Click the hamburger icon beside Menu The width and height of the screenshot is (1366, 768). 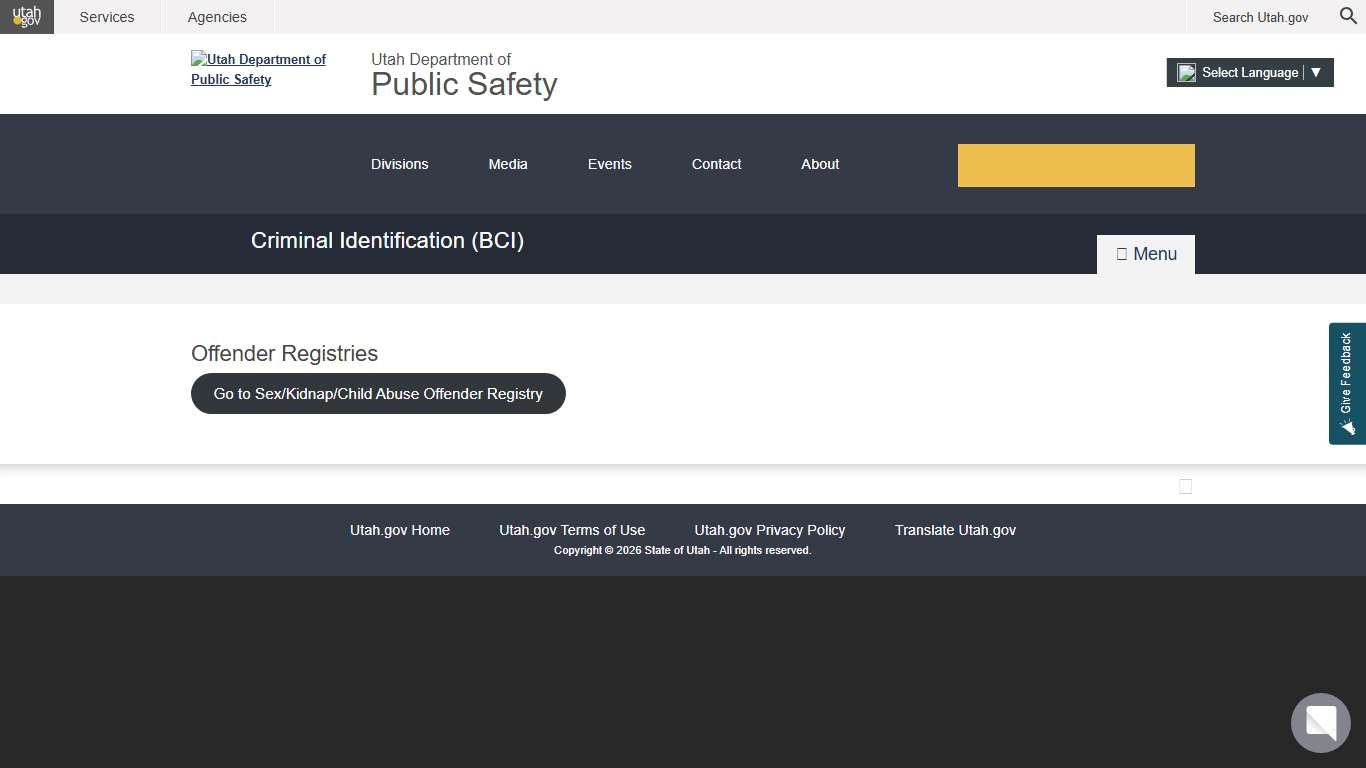(x=1121, y=253)
